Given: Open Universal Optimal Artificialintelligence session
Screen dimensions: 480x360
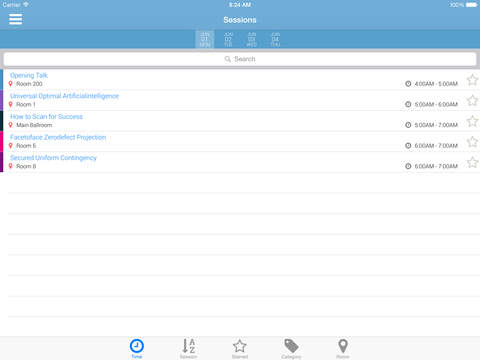Looking at the screenshot, I should point(65,96).
